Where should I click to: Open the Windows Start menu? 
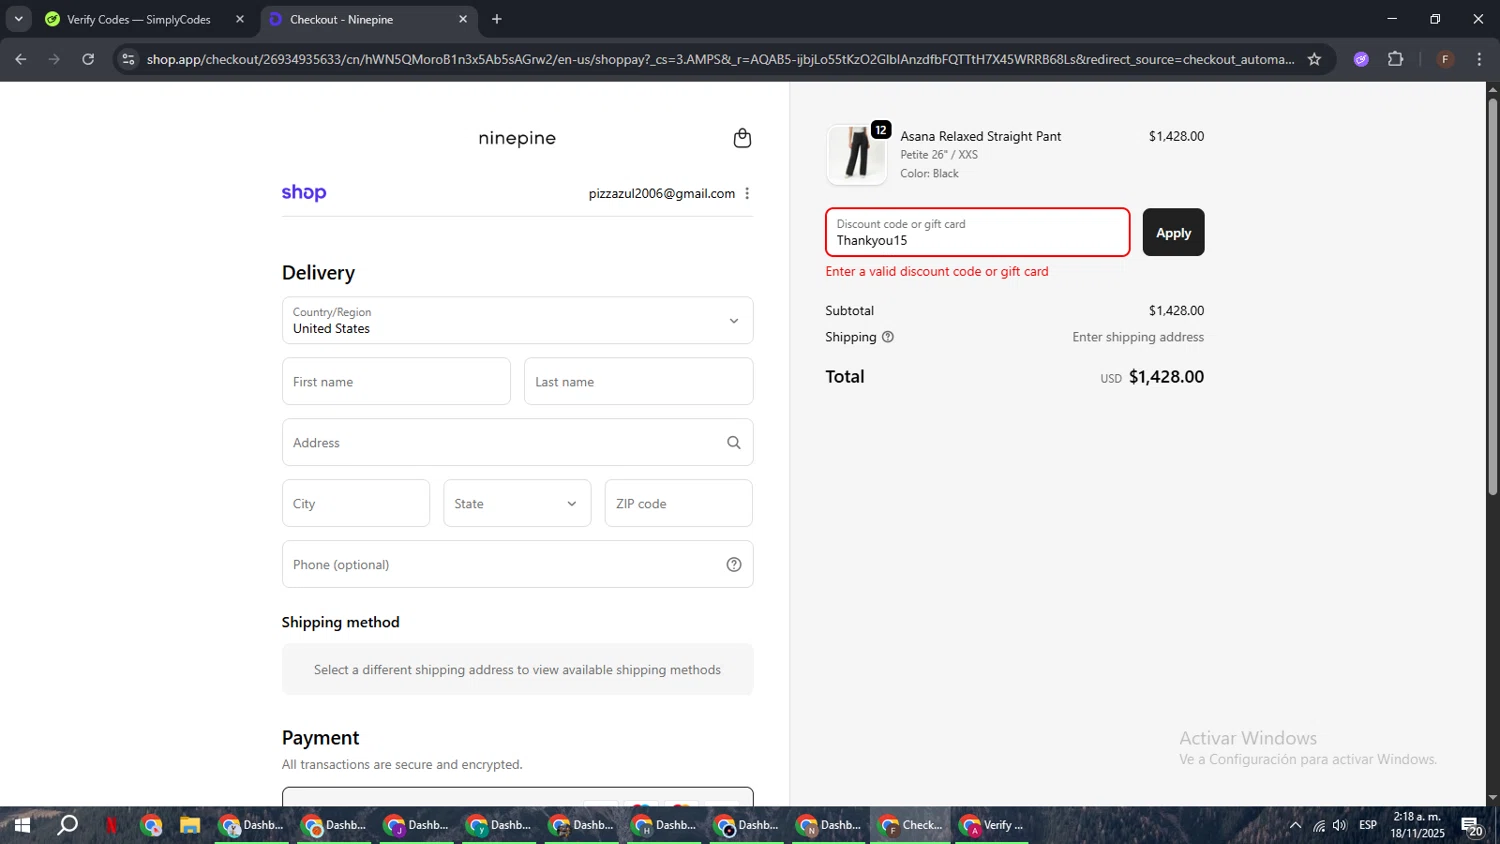pos(21,825)
